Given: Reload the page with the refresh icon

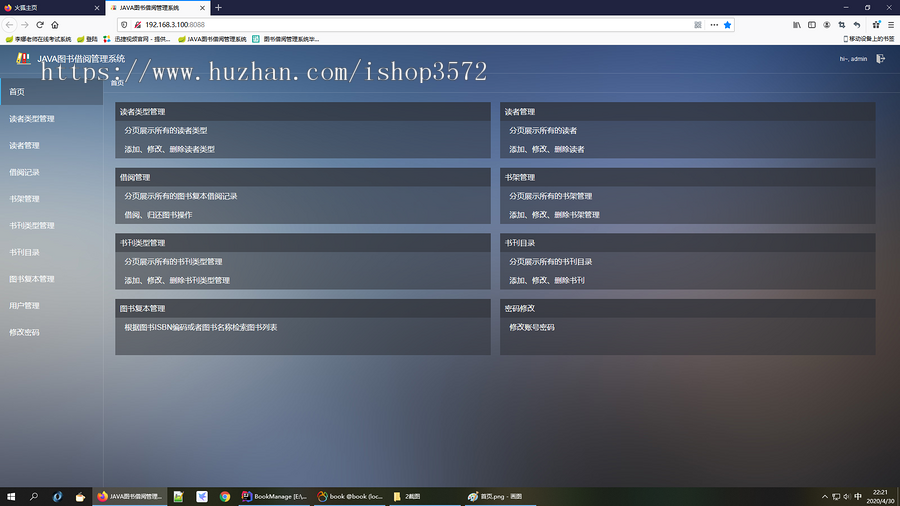Looking at the screenshot, I should click(40, 25).
